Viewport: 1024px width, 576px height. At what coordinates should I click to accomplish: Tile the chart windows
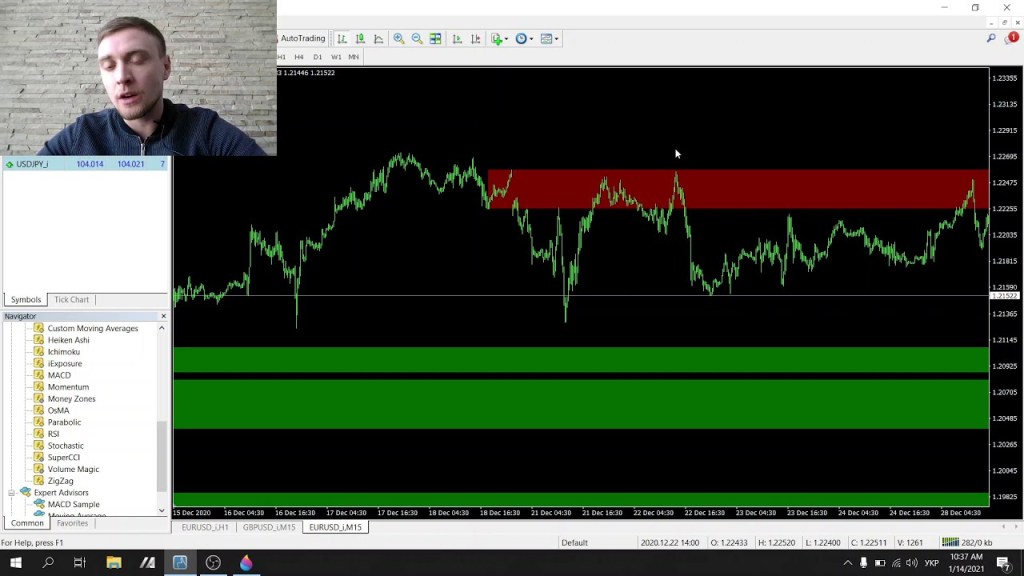coord(435,38)
